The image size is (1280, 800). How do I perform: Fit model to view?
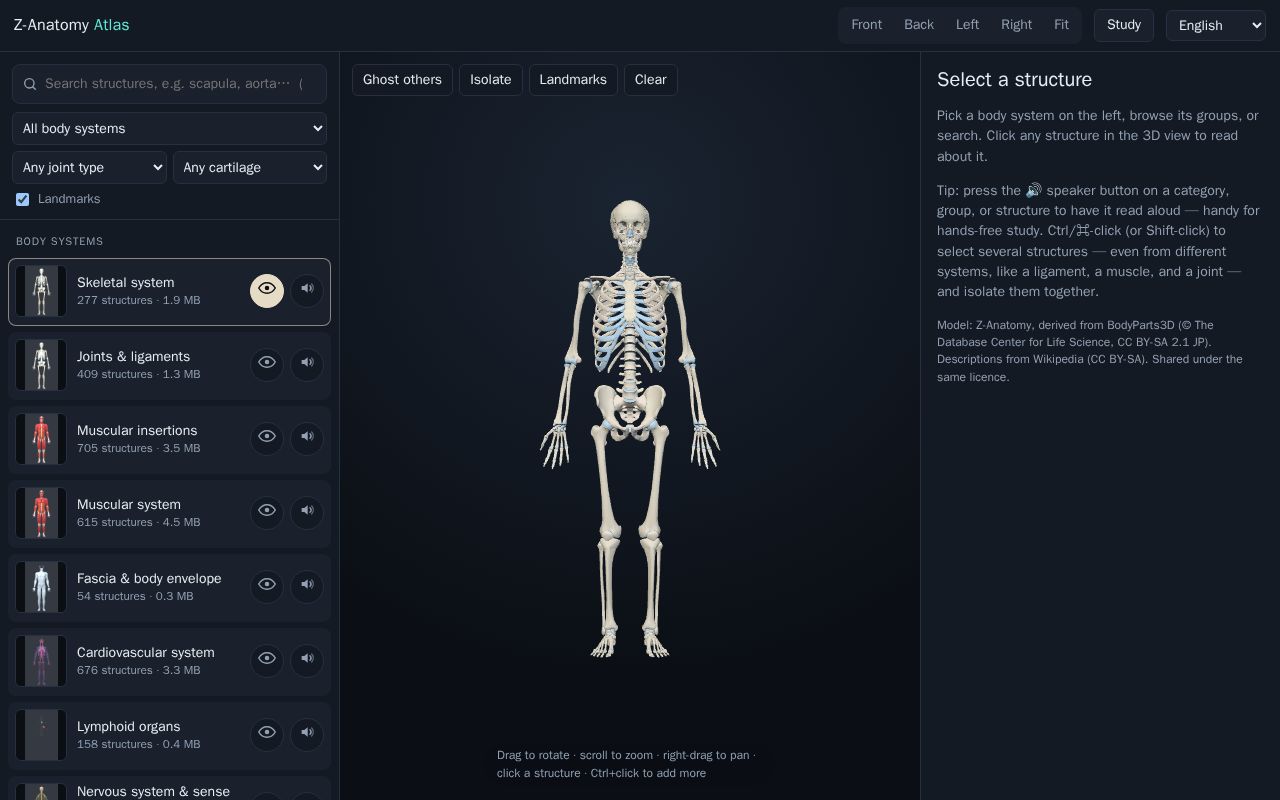(1061, 25)
